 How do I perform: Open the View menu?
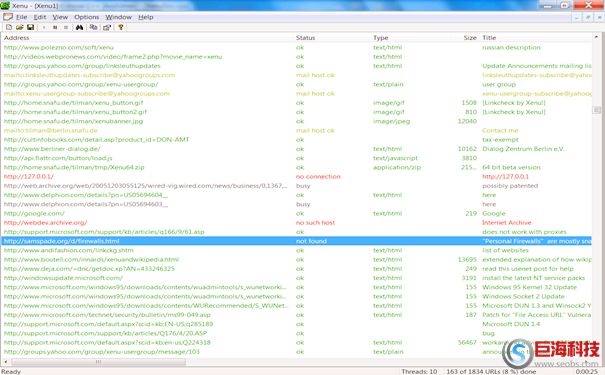coord(60,17)
